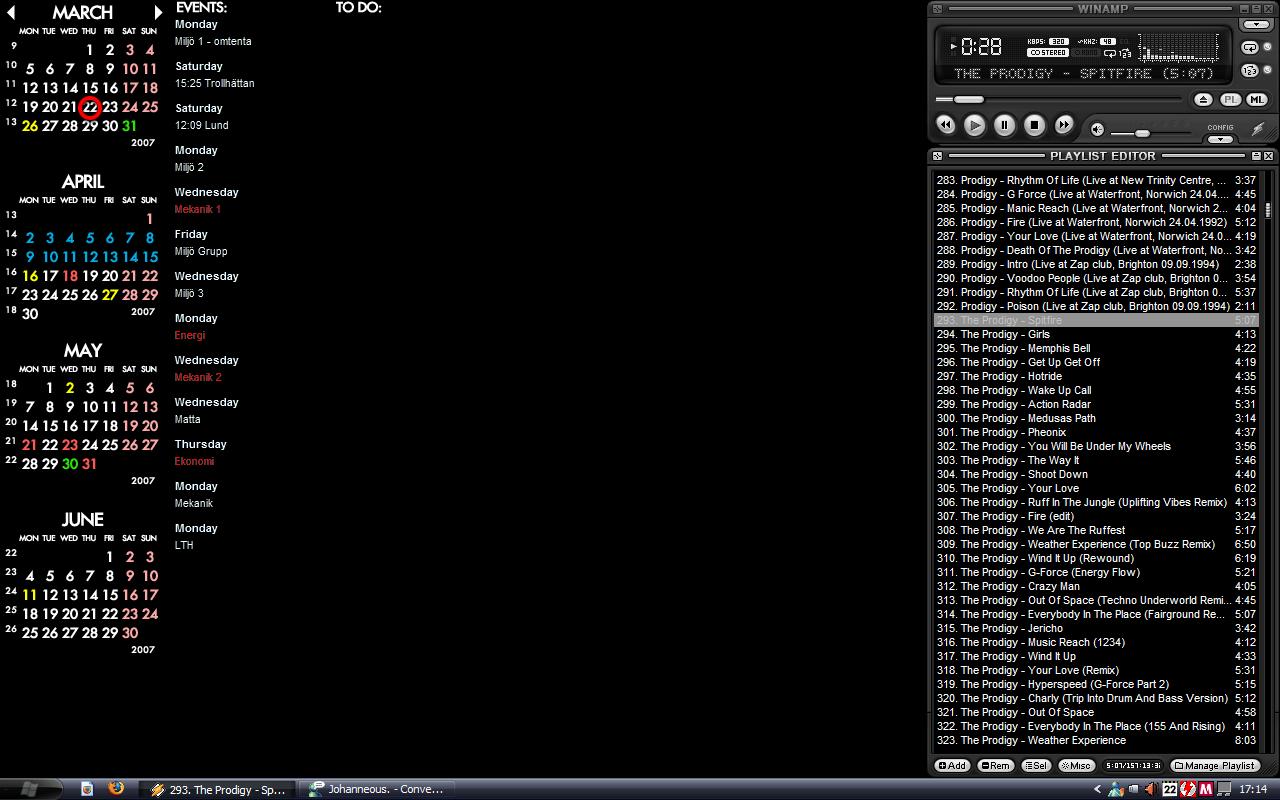Go to next month with right calendar arrow

click(158, 13)
